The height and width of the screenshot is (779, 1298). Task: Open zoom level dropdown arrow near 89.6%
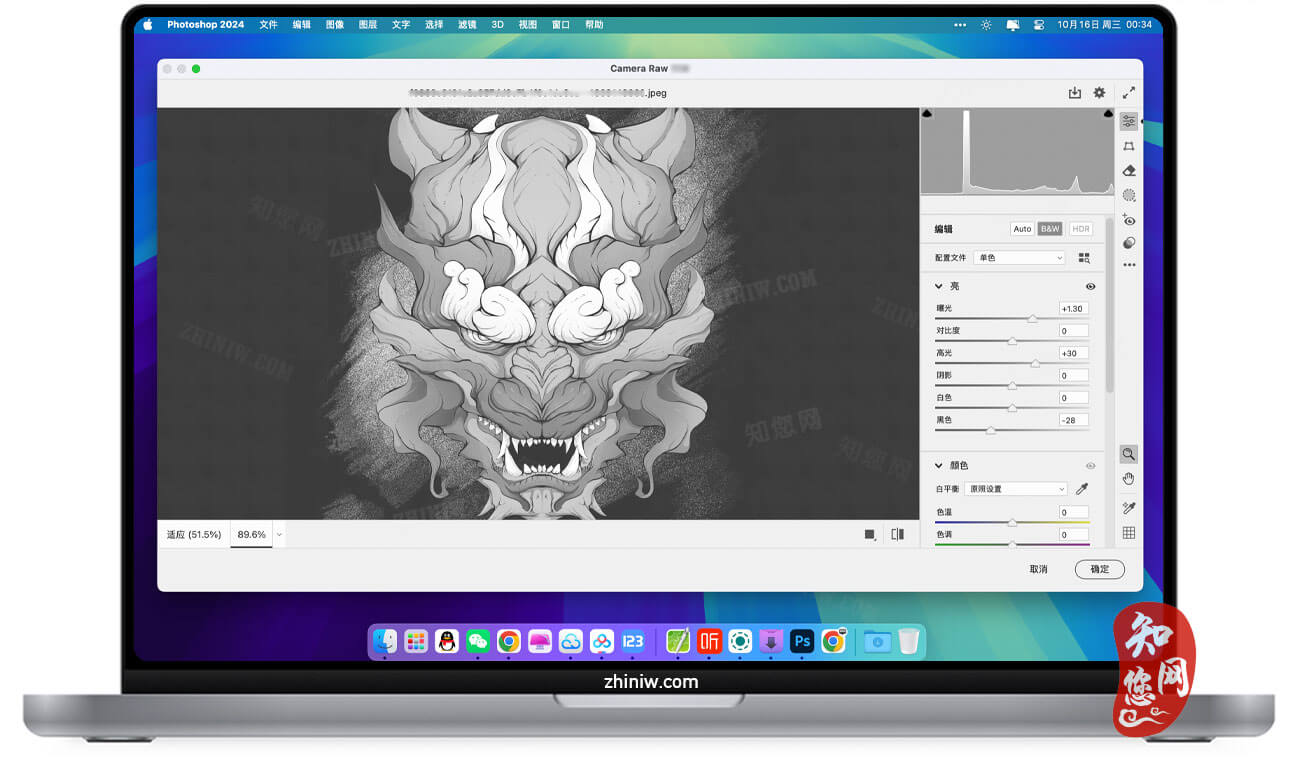click(279, 535)
